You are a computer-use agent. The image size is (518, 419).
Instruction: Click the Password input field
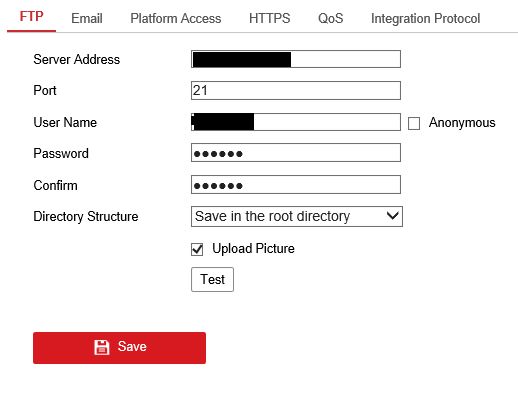[x=296, y=153]
